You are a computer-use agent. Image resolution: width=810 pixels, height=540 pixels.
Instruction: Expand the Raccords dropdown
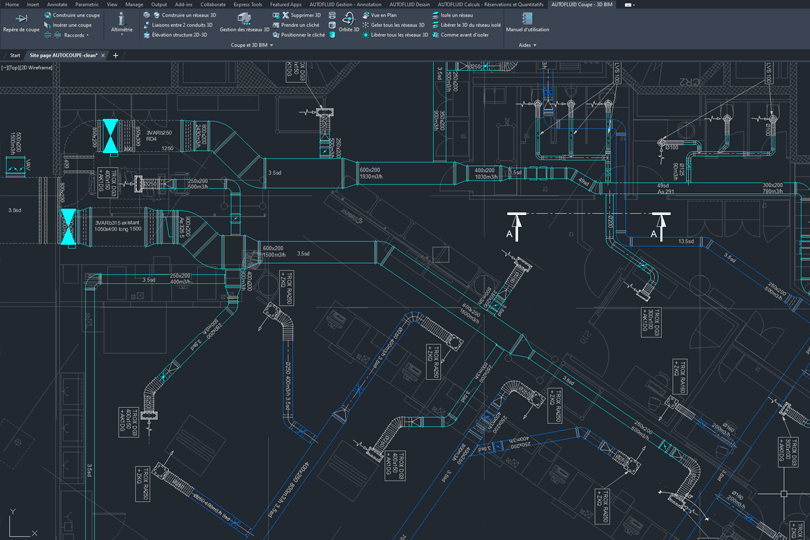click(77, 35)
